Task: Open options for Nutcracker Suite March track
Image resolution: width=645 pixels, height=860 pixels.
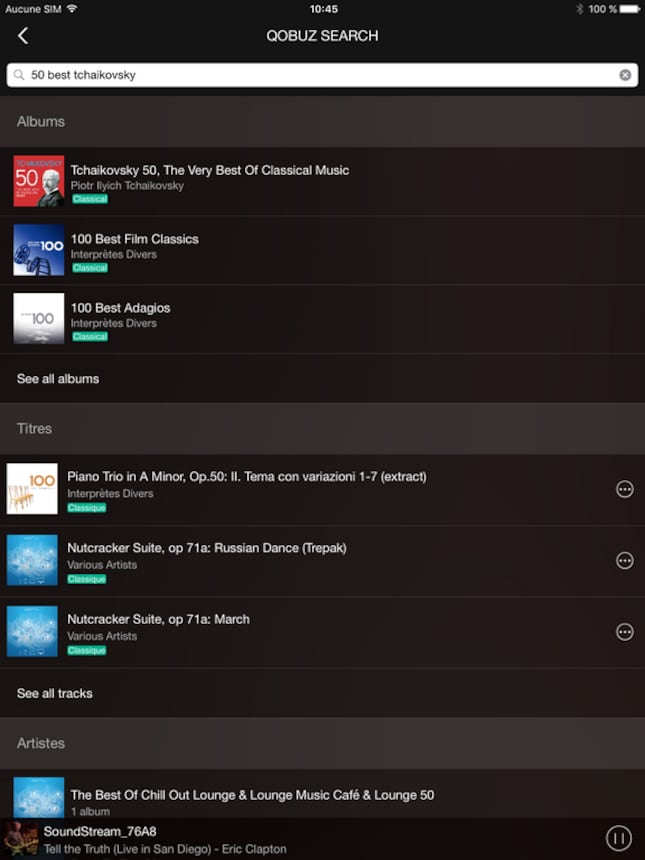Action: point(625,632)
